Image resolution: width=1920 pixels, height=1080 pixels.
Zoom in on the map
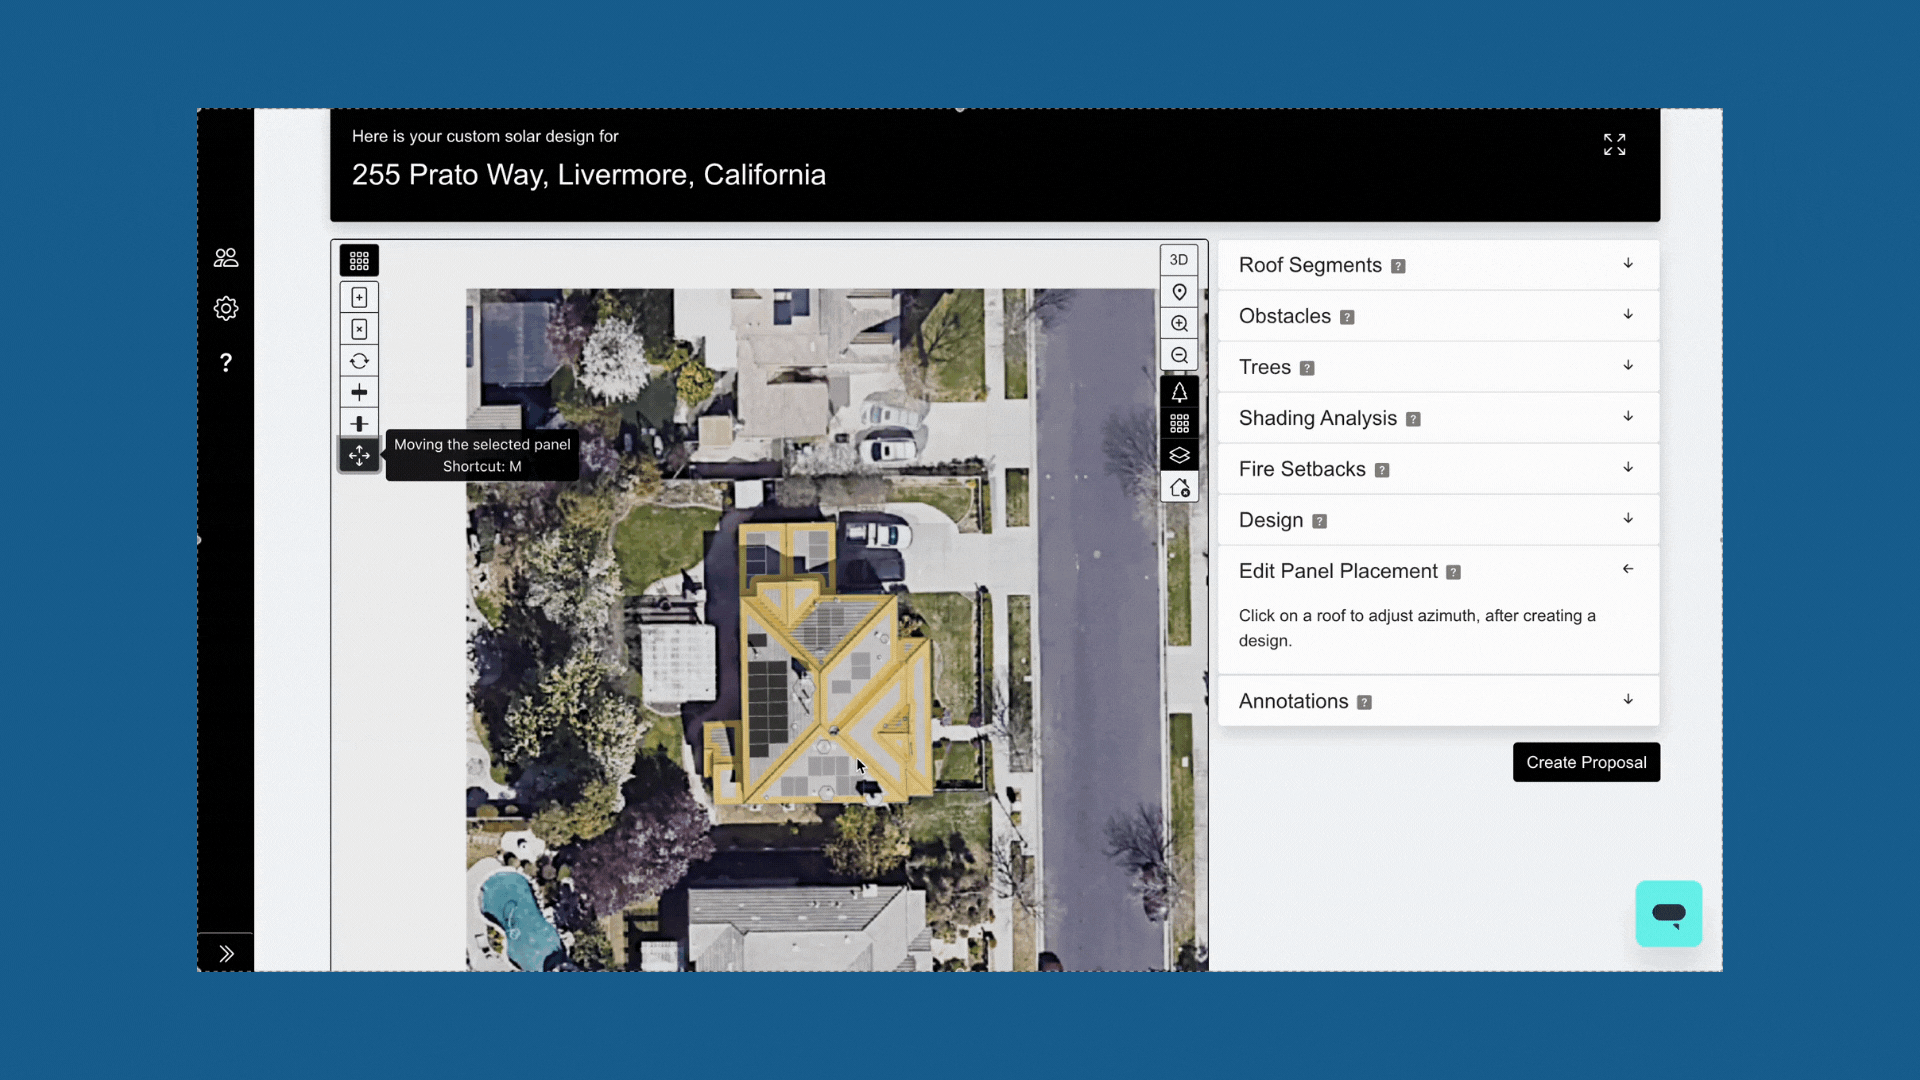[x=1179, y=324]
